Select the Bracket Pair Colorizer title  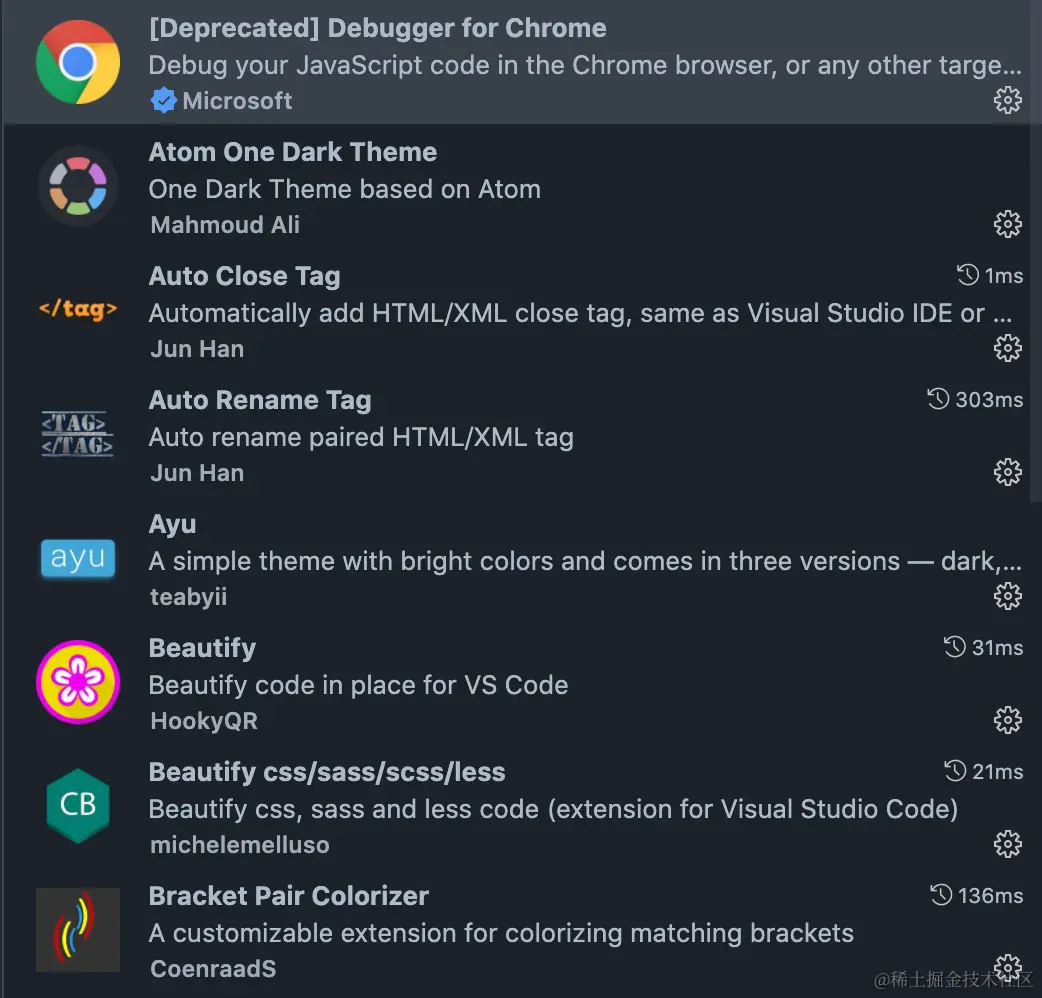(289, 896)
